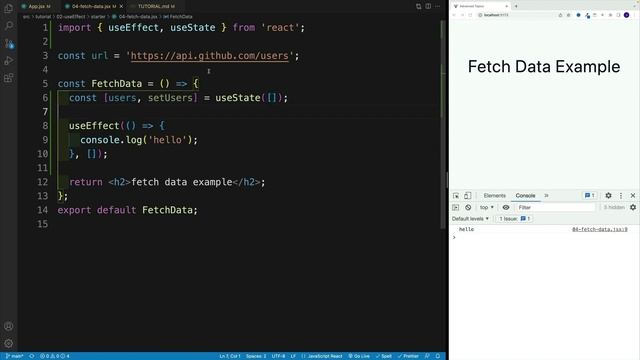Bookmark this page with the star icon
This screenshot has width=640, height=360.
click(x=568, y=15)
